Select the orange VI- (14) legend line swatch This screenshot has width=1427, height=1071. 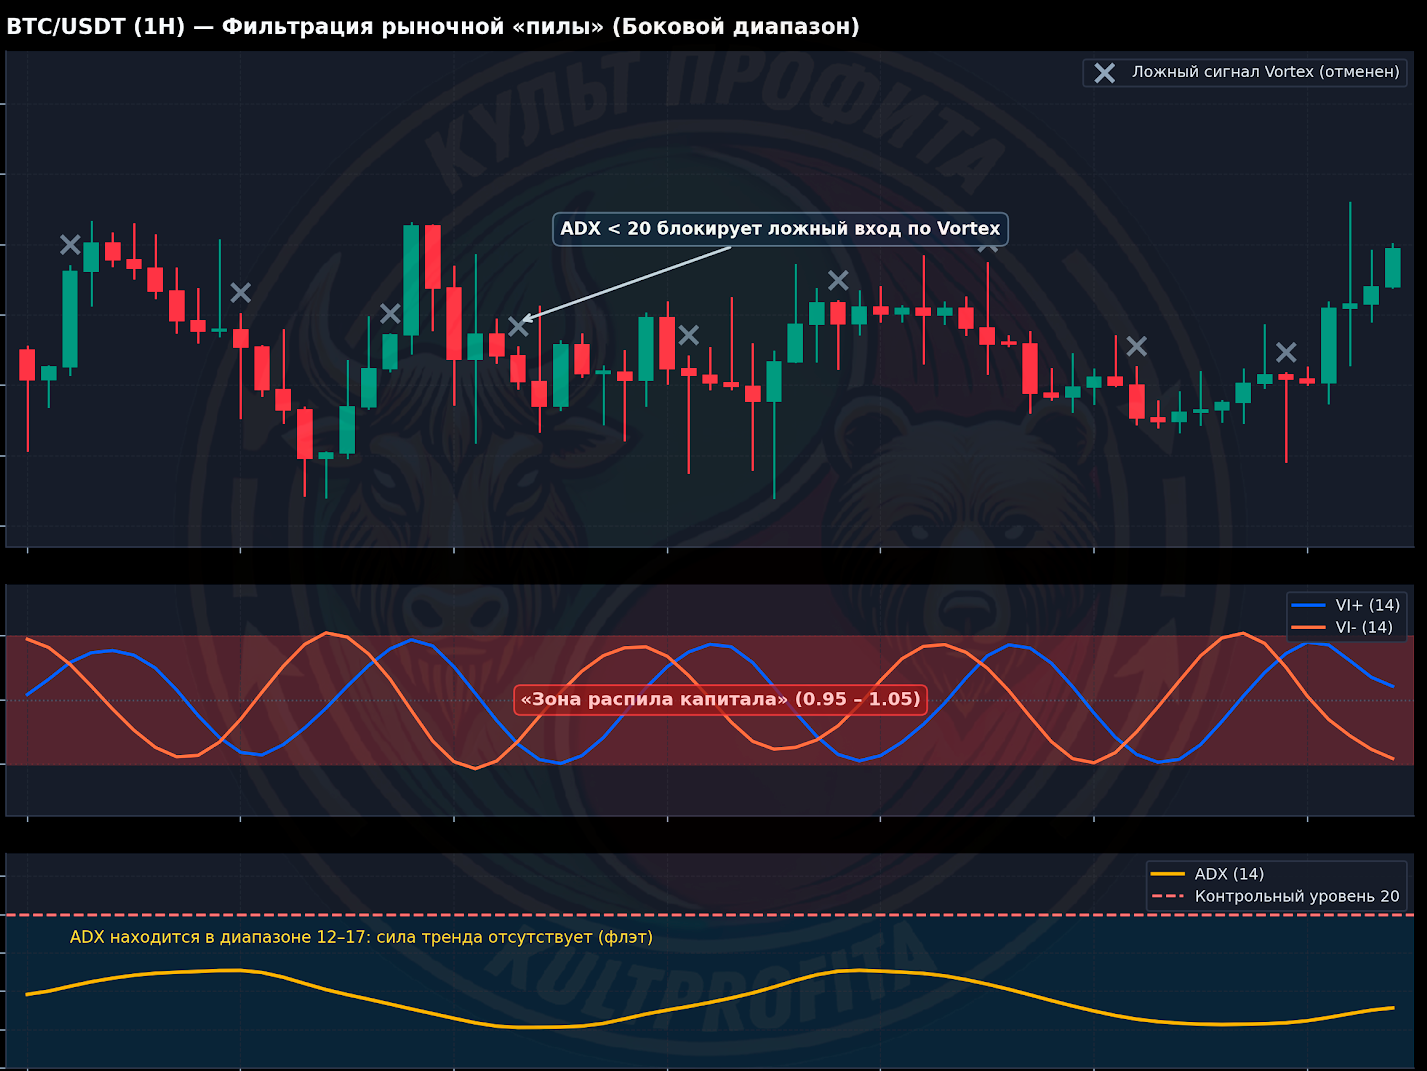click(x=1308, y=627)
